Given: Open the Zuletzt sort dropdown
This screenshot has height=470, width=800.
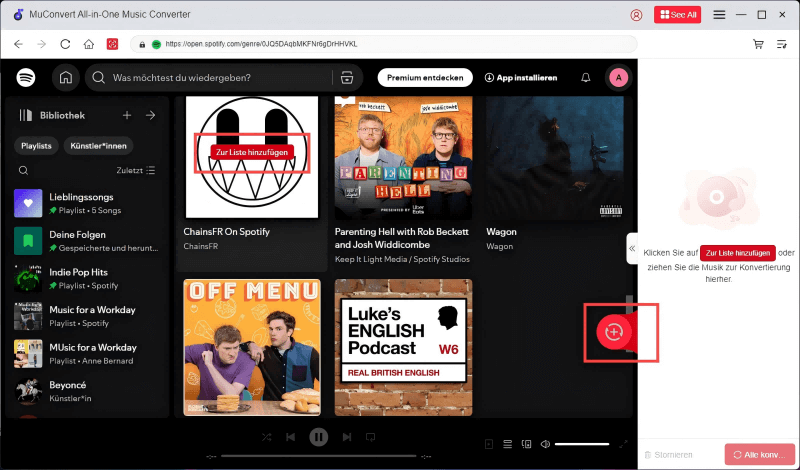Looking at the screenshot, I should pyautogui.click(x=135, y=171).
